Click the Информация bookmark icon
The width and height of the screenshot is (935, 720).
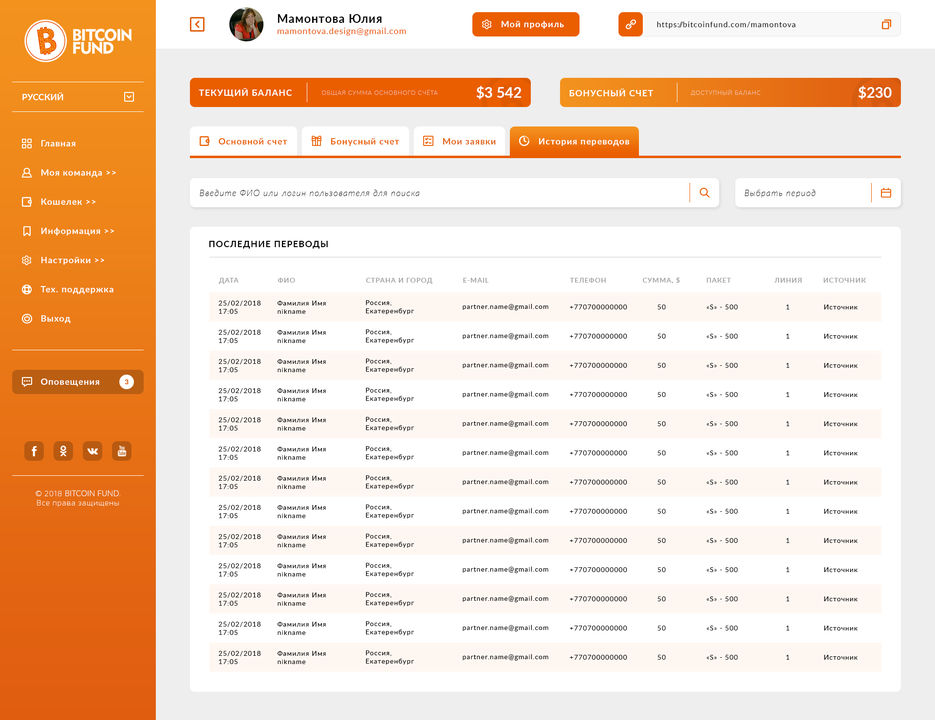[x=27, y=231]
